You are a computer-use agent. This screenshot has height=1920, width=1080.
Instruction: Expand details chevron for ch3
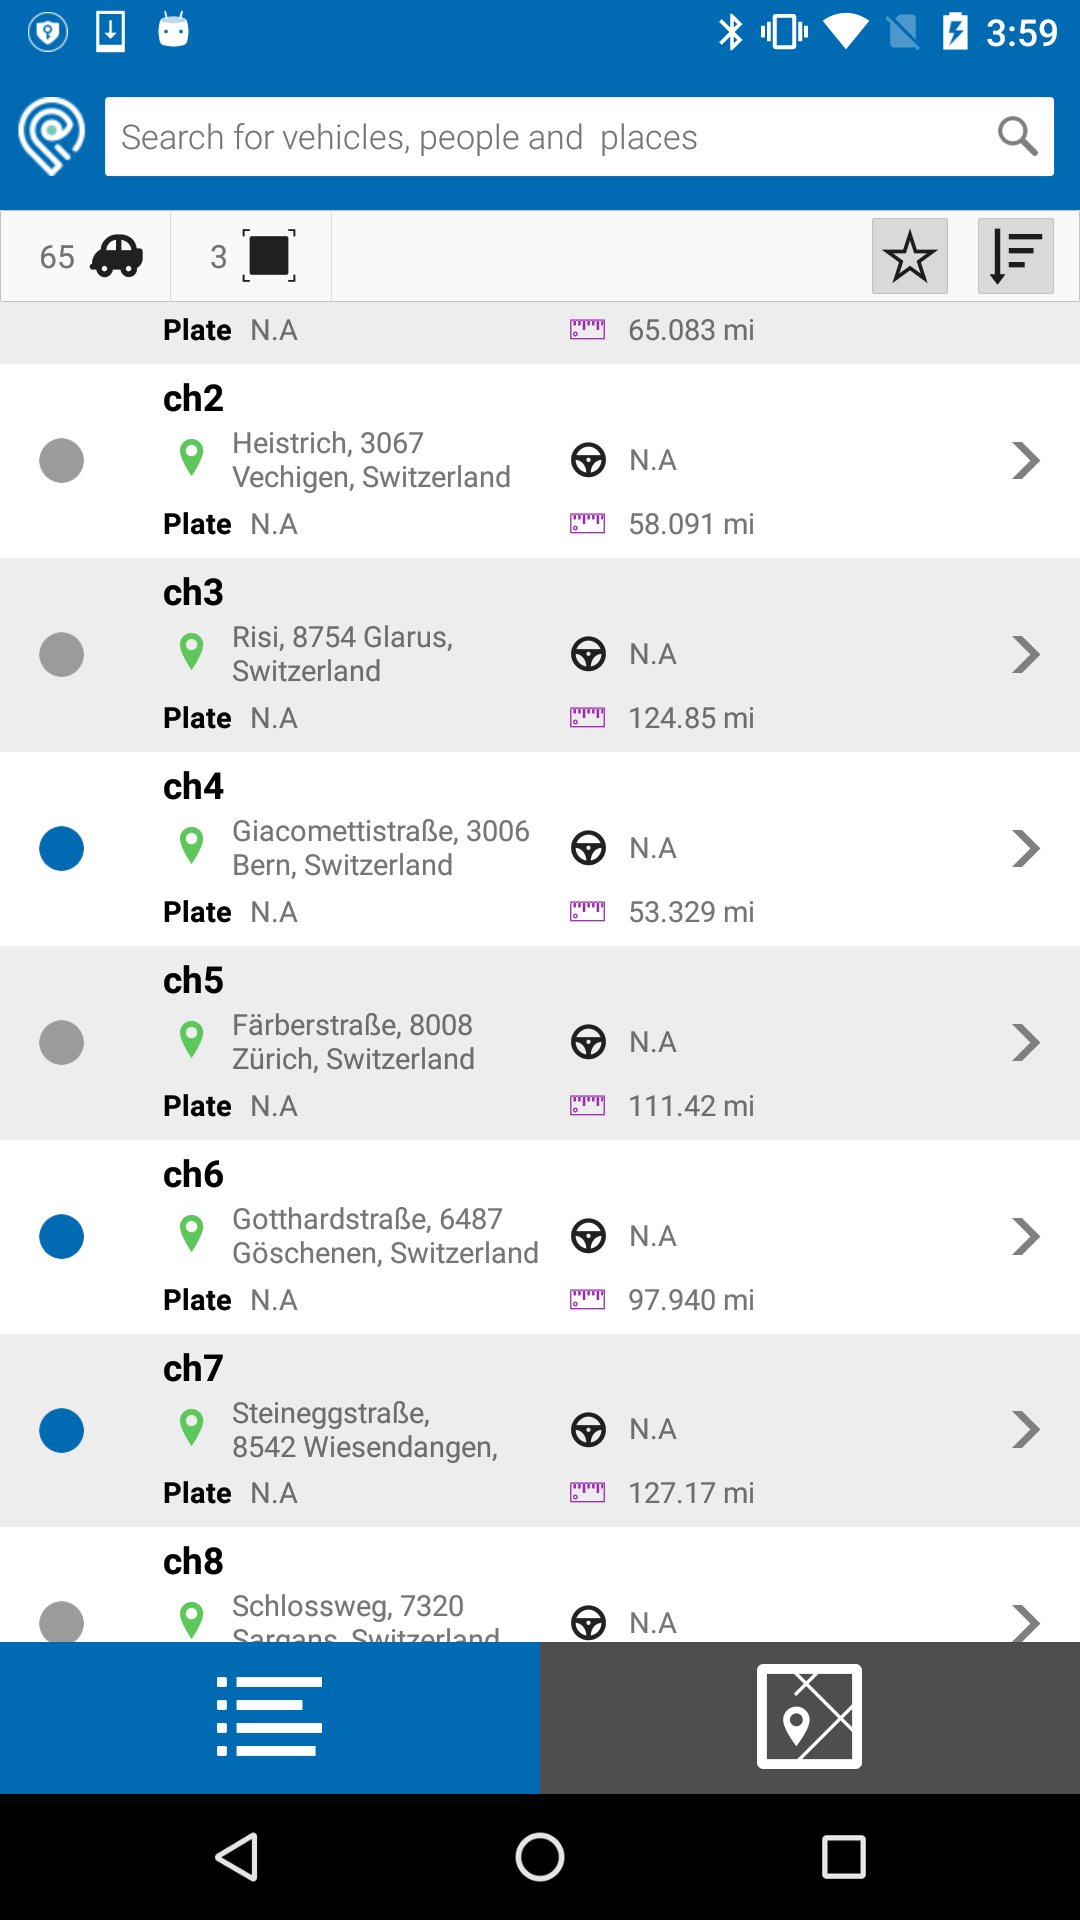tap(1025, 655)
